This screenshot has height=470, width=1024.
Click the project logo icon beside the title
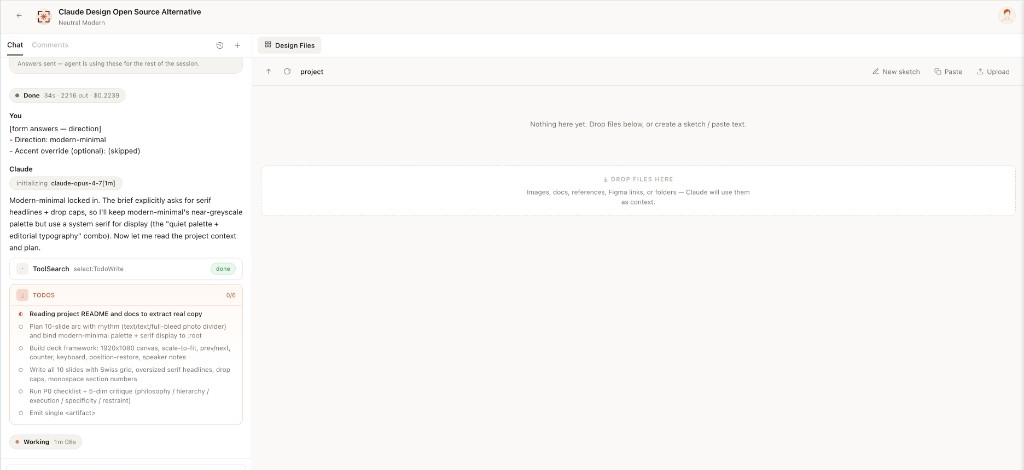point(44,17)
